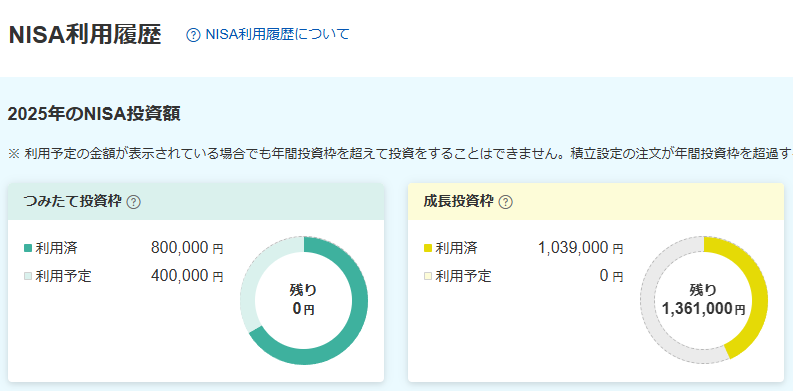Click the green 利用済 legend square in つみたて投資枠
The height and width of the screenshot is (391, 793).
[28, 248]
